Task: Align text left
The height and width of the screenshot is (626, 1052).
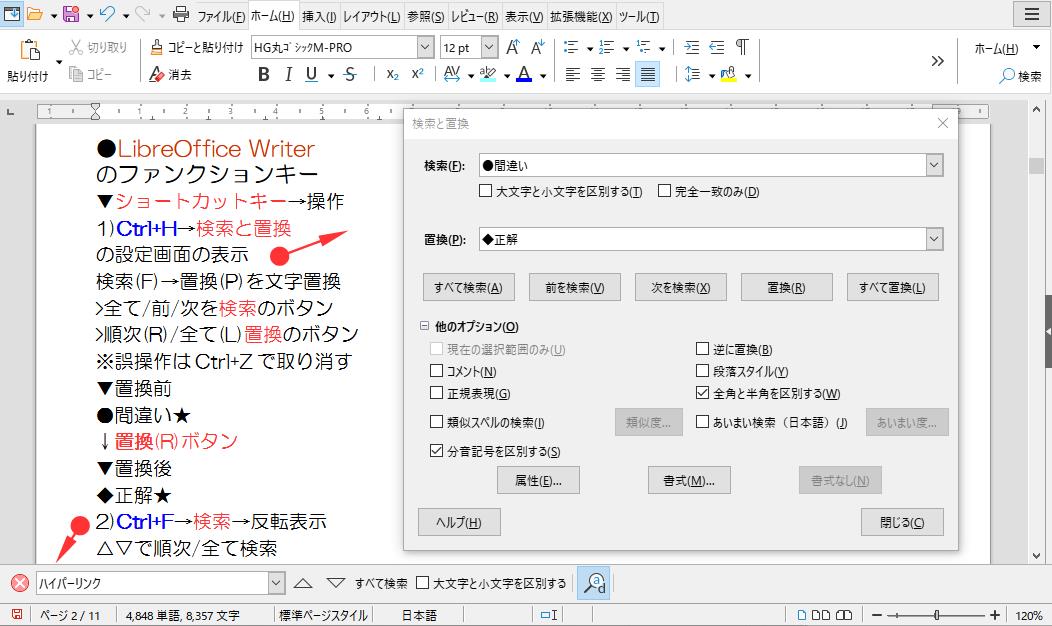Action: click(572, 74)
